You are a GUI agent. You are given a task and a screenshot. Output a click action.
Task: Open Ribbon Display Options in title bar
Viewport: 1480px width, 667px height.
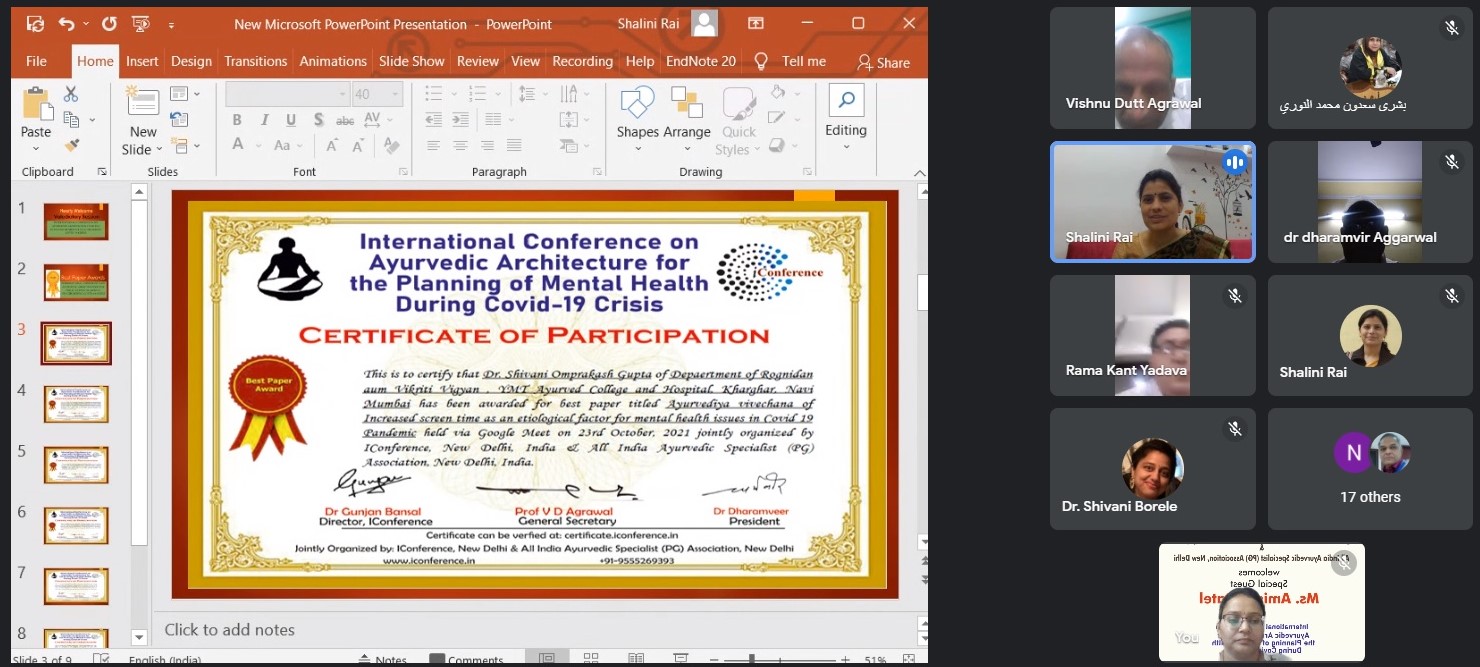click(755, 23)
